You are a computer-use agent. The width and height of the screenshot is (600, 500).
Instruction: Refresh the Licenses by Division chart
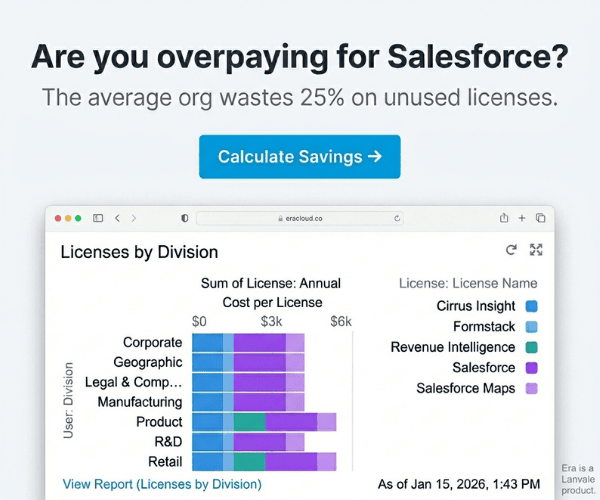click(511, 250)
